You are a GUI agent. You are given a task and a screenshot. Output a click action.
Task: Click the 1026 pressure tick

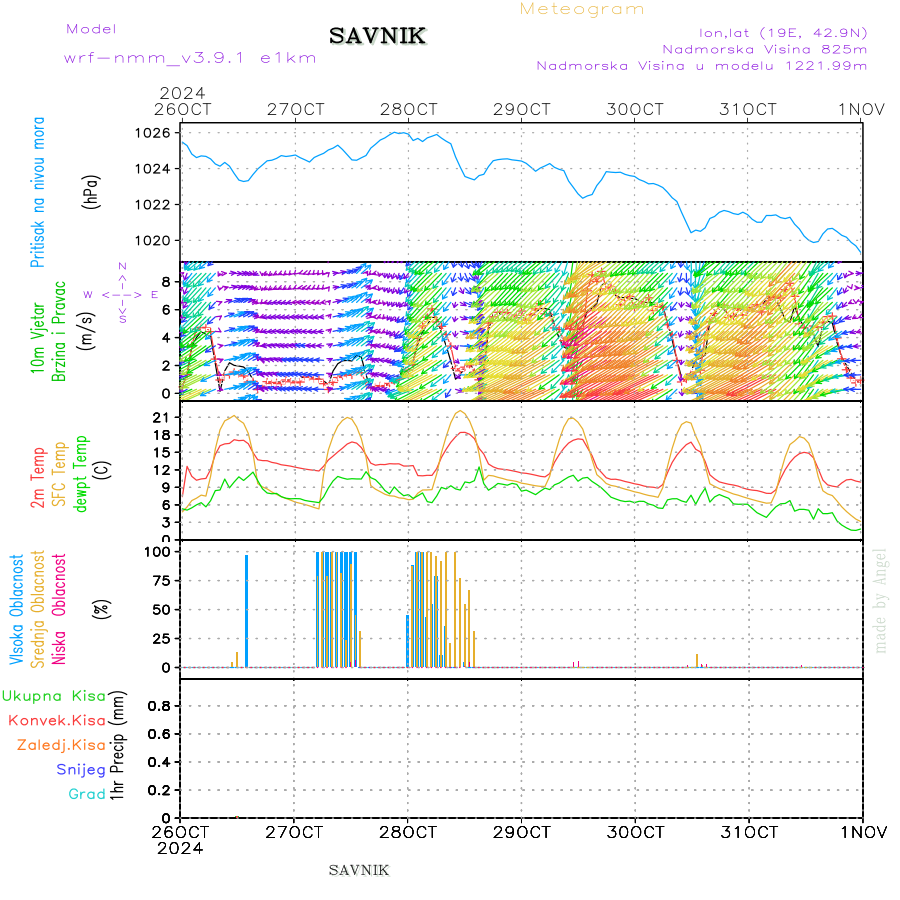[153, 133]
